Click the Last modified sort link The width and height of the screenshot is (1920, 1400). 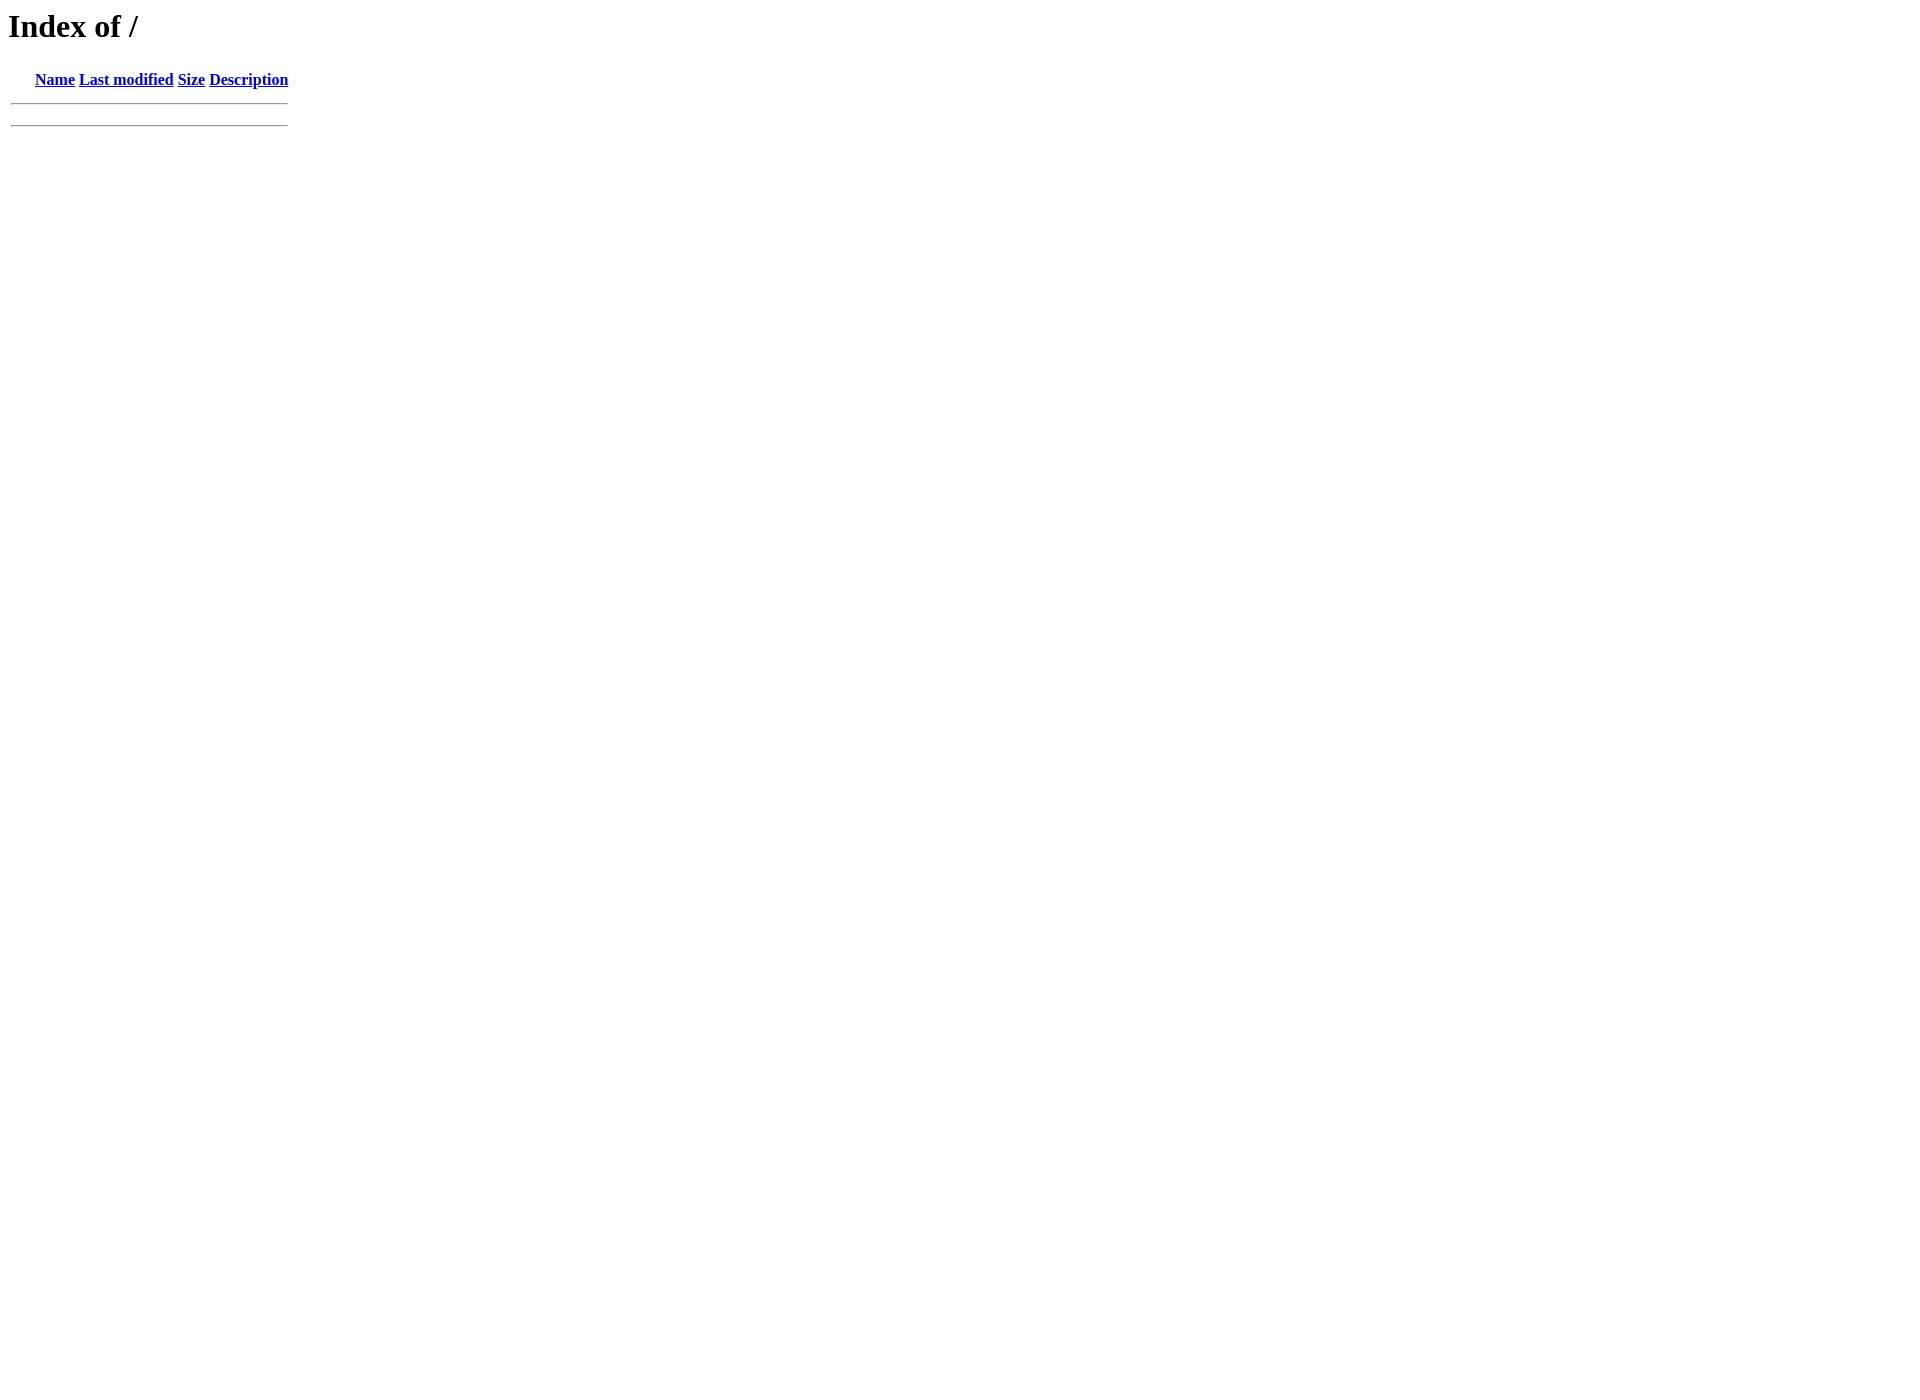(127, 81)
